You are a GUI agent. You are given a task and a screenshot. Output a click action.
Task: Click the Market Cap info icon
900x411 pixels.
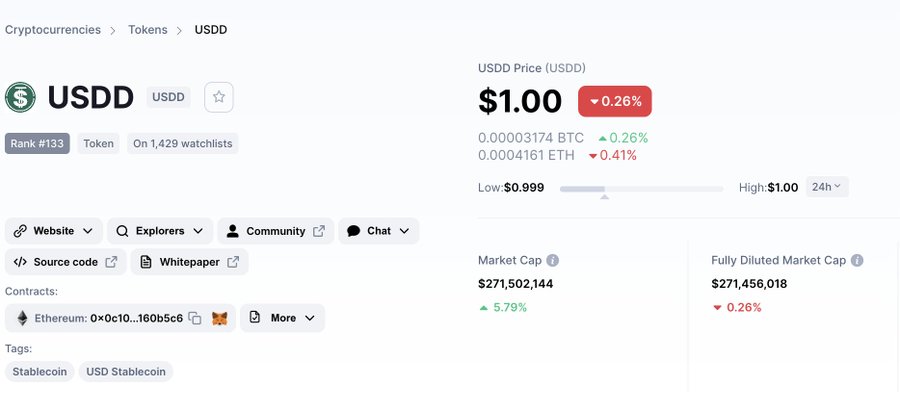click(x=552, y=261)
